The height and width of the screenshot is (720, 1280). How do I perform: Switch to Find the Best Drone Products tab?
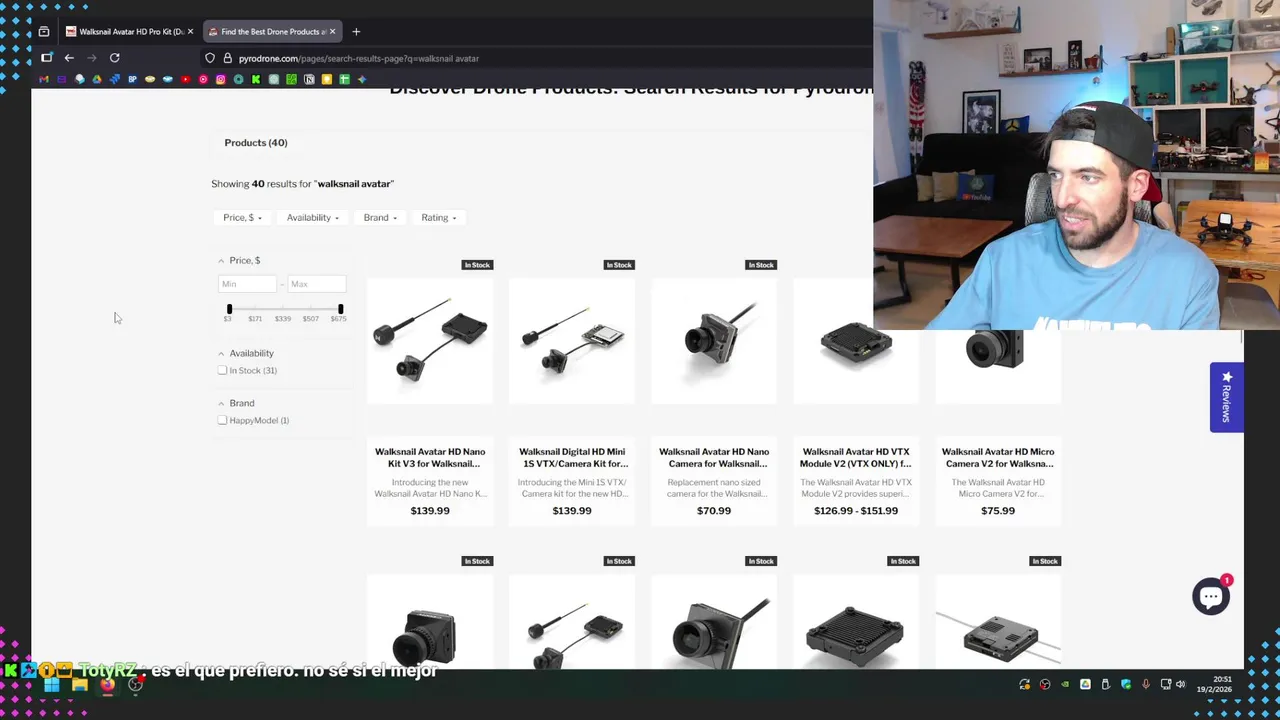(270, 31)
